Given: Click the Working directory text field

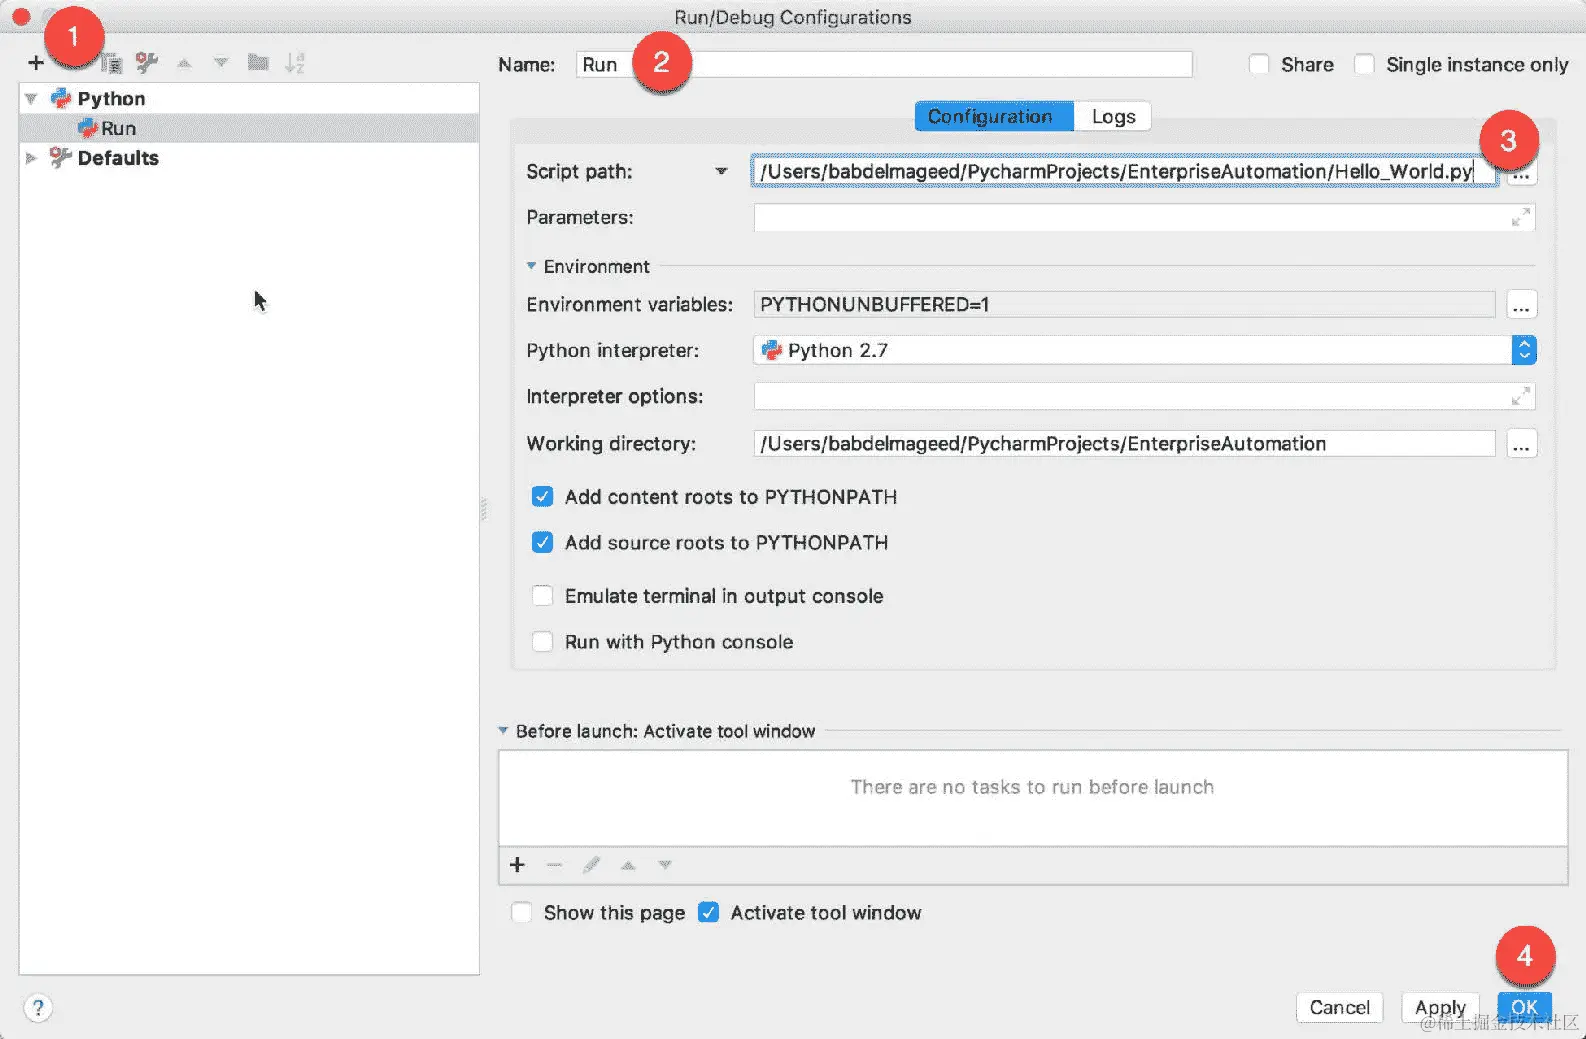Looking at the screenshot, I should click(x=1124, y=444).
